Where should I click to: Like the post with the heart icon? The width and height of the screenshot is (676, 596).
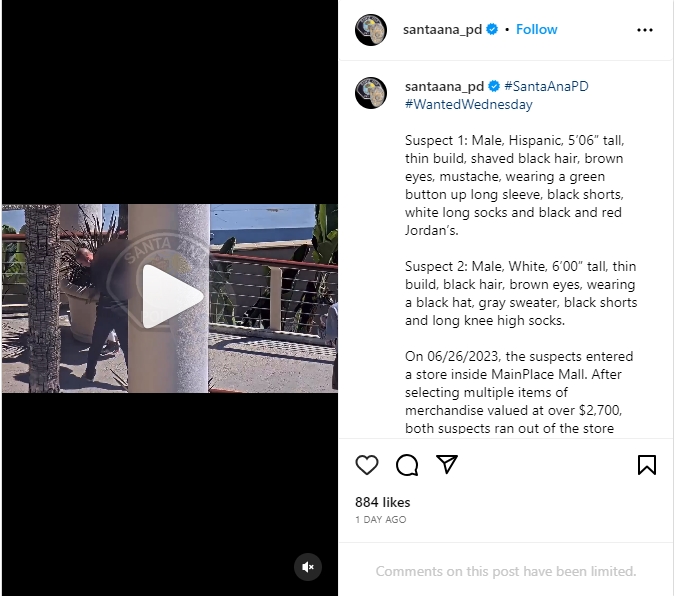pos(367,465)
